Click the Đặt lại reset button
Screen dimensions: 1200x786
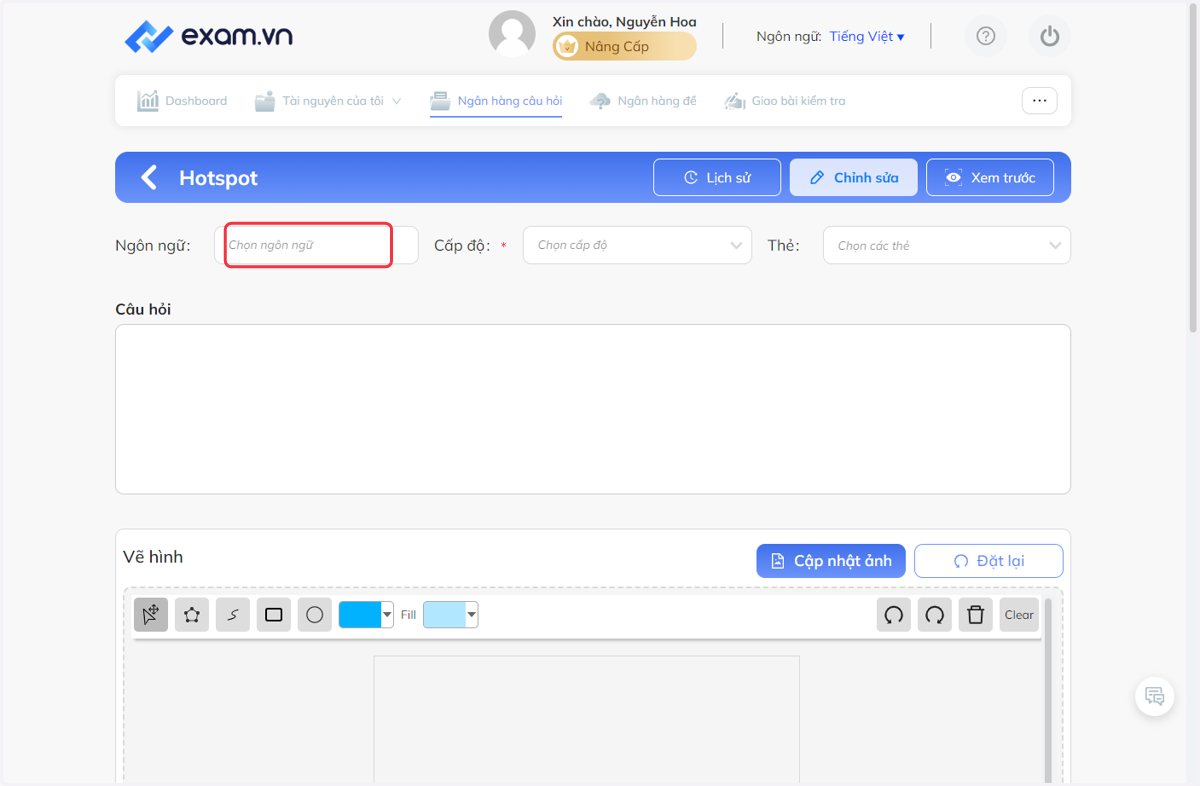click(x=989, y=561)
